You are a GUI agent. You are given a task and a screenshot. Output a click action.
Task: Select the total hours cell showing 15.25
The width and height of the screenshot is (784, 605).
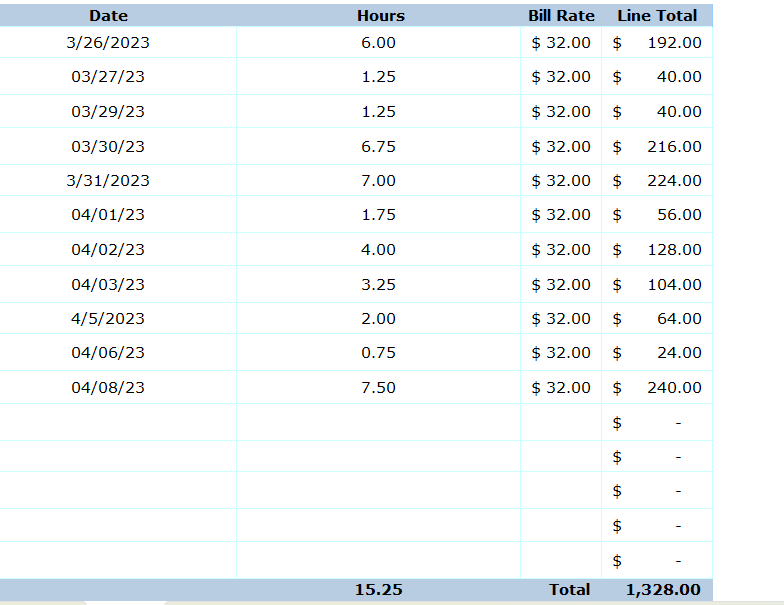point(378,590)
